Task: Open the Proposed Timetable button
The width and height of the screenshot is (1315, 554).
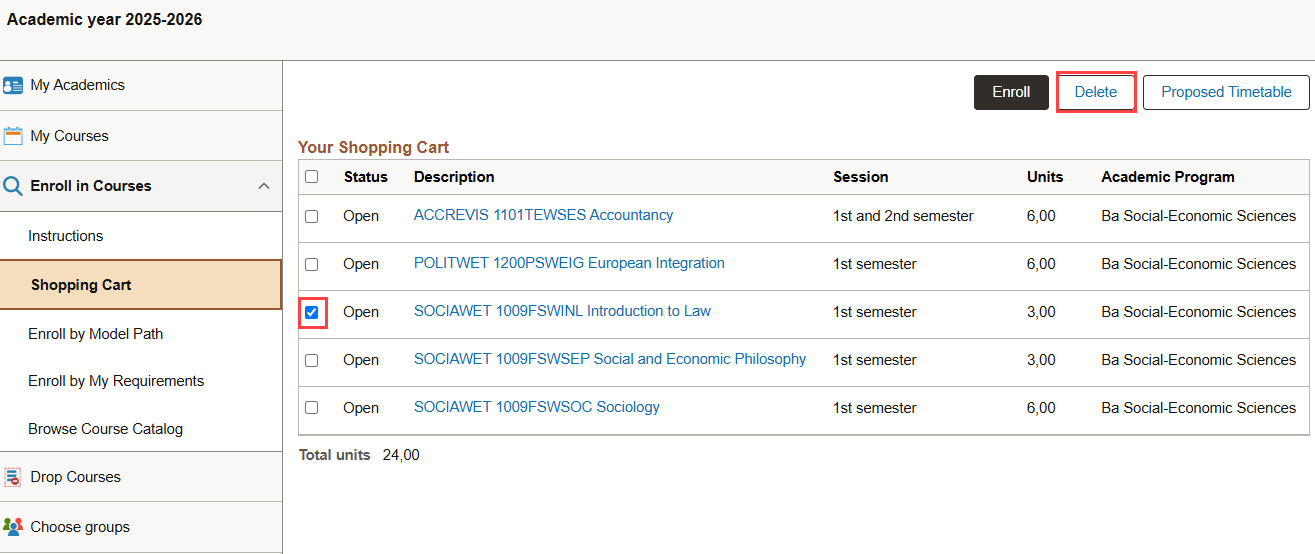Action: tap(1226, 92)
